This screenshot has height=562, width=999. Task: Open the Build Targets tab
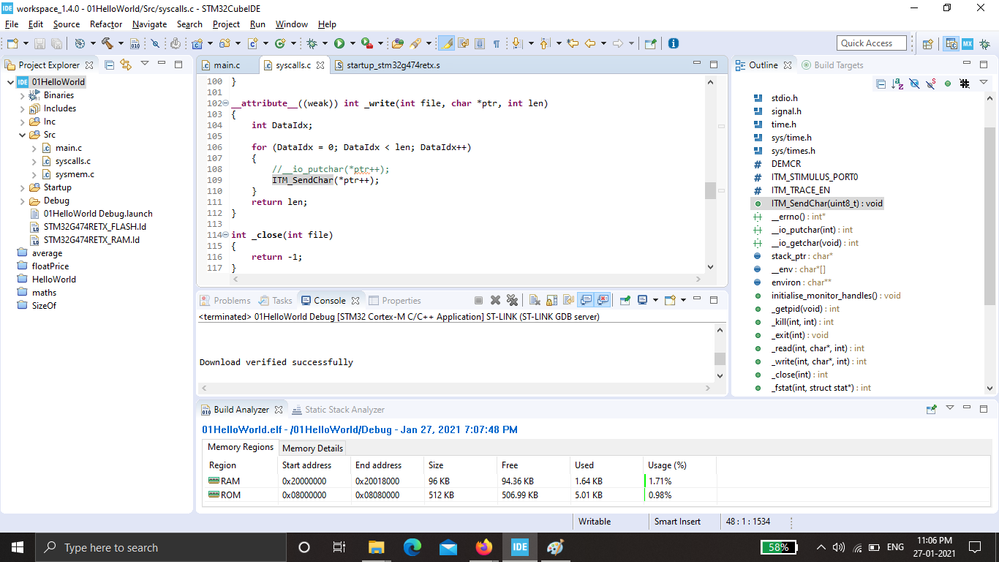(x=832, y=65)
